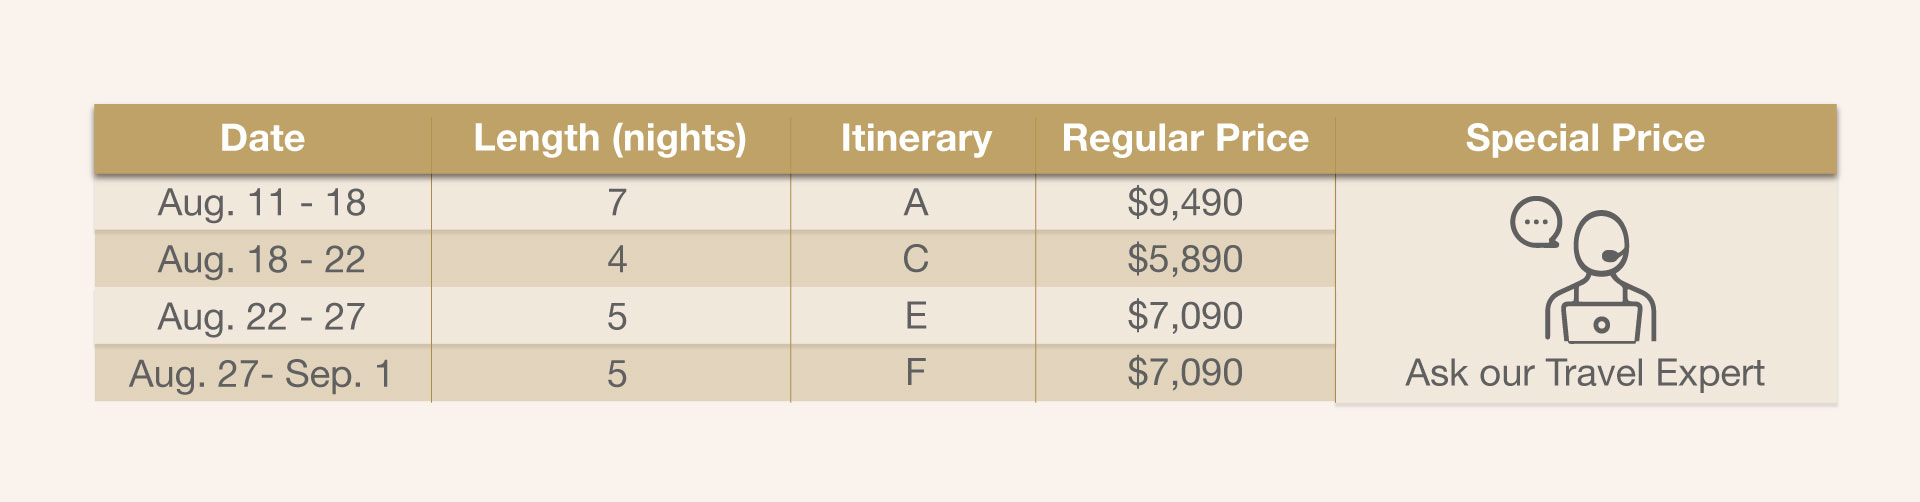Click the Special Price column header
Image resolution: width=1920 pixels, height=502 pixels.
point(1586,138)
